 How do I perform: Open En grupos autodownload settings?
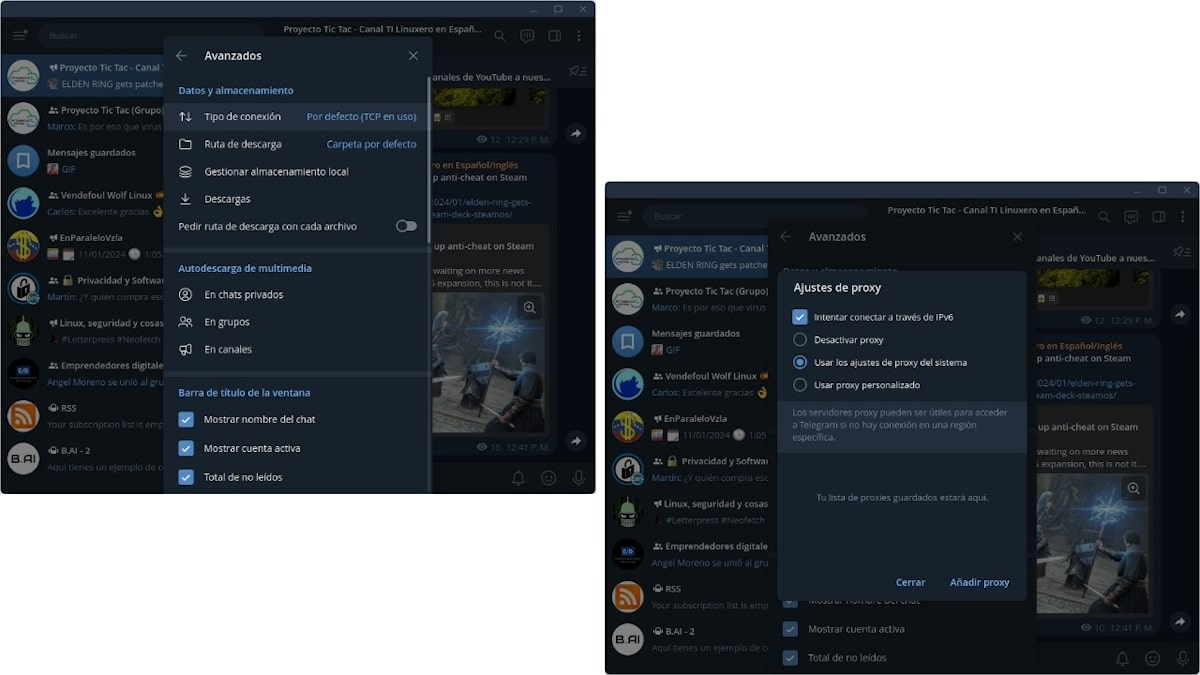click(x=297, y=322)
